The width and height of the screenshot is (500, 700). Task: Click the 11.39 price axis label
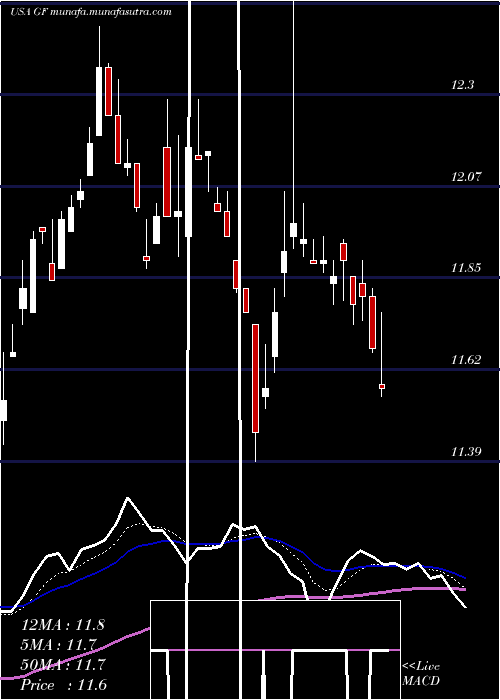pyautogui.click(x=467, y=452)
